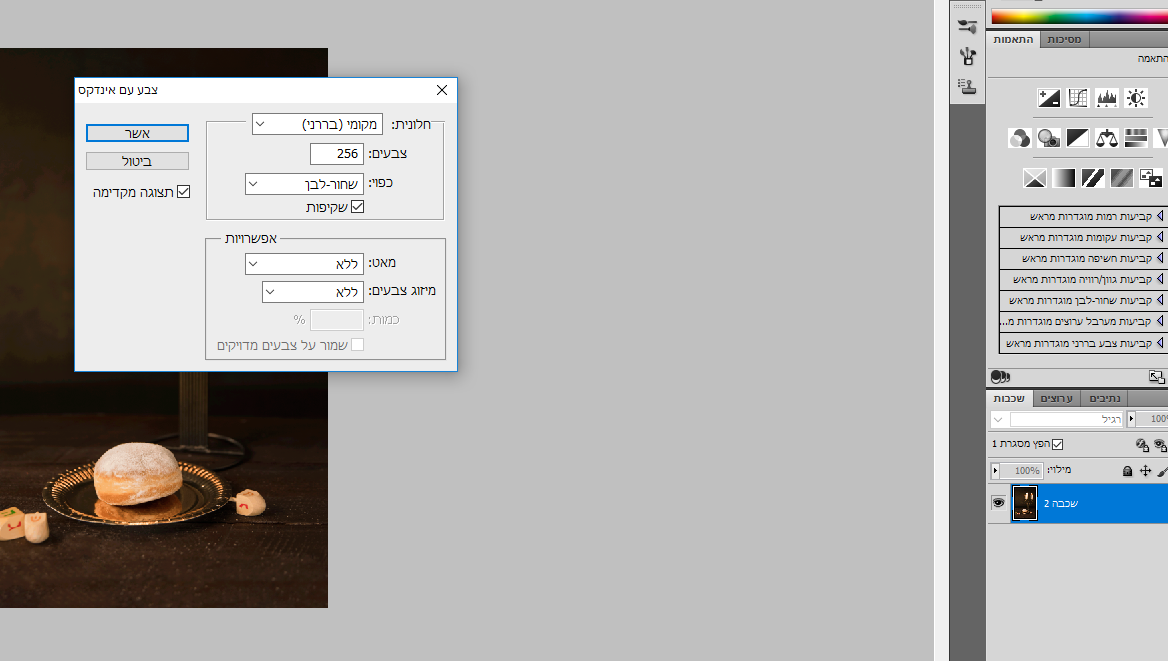Viewport: 1168px width, 661px height.
Task: Switch to the Paths tab נתיבים
Action: pos(1105,399)
